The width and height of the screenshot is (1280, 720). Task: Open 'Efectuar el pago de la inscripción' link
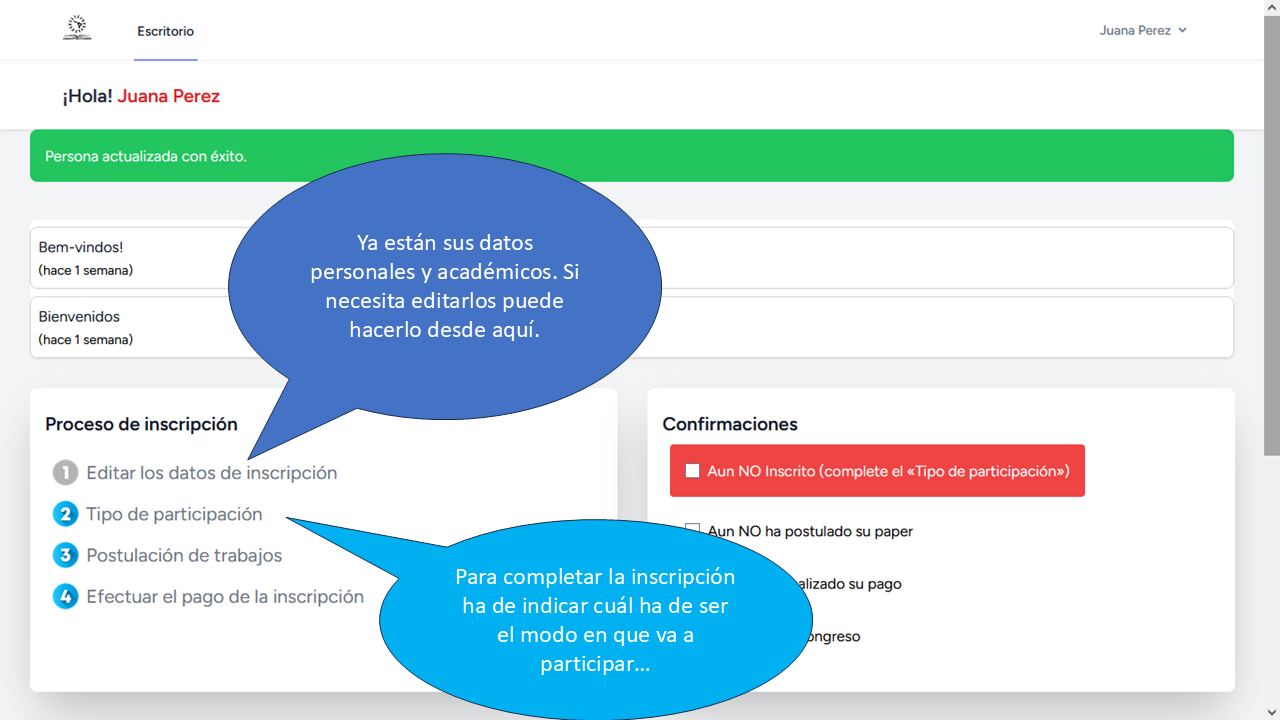[225, 597]
